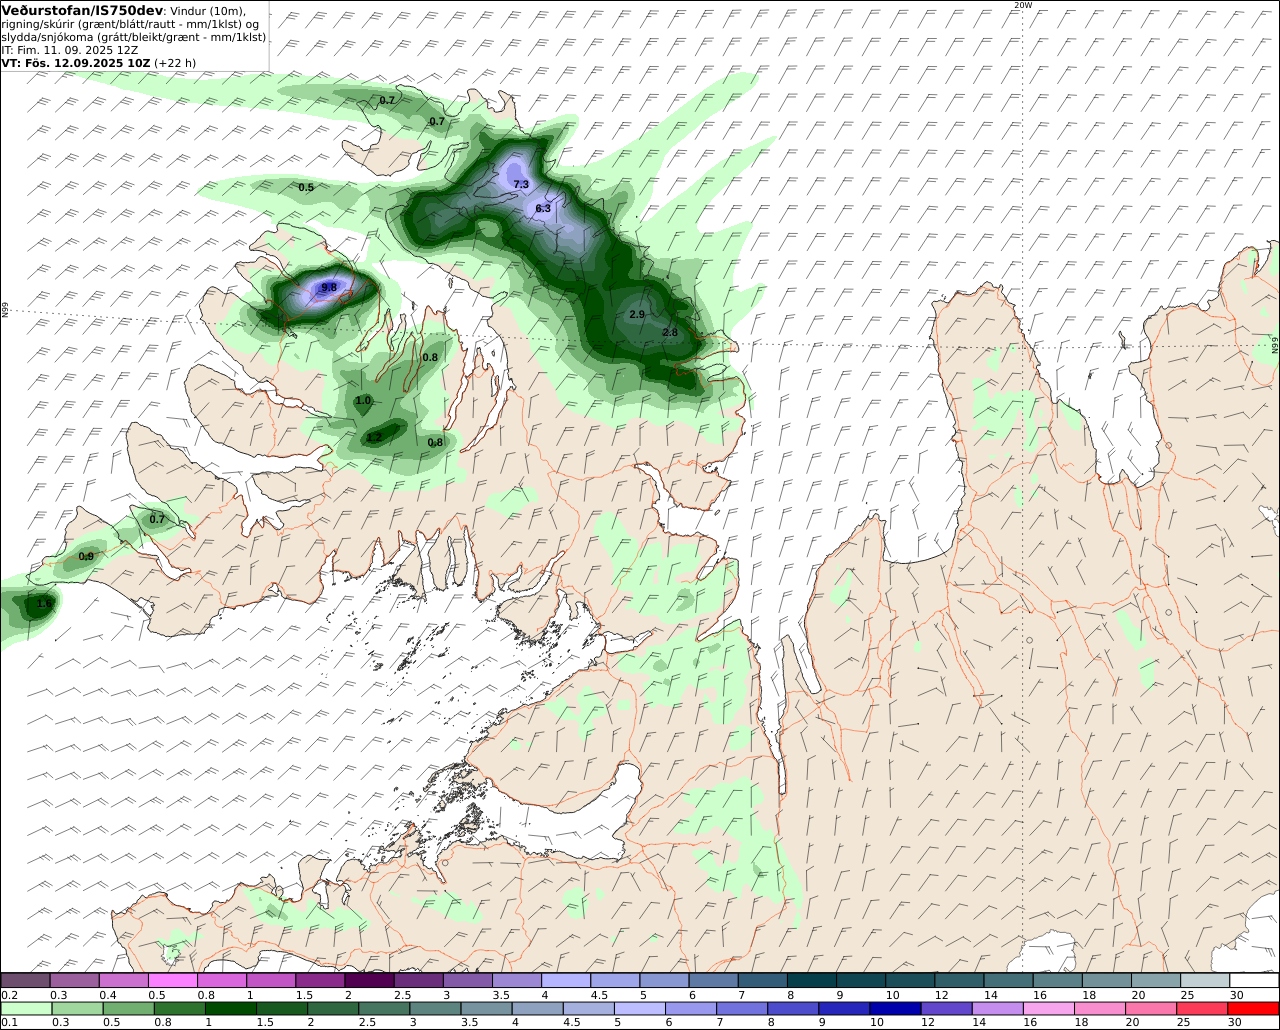Select the lightest green 0.1 swatch in the green scale

[25, 1009]
